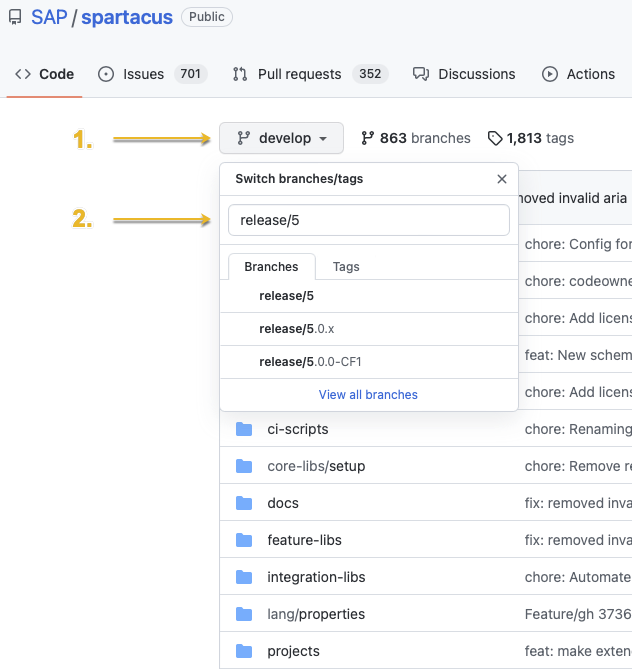Open the 1,813 tags link

point(531,138)
